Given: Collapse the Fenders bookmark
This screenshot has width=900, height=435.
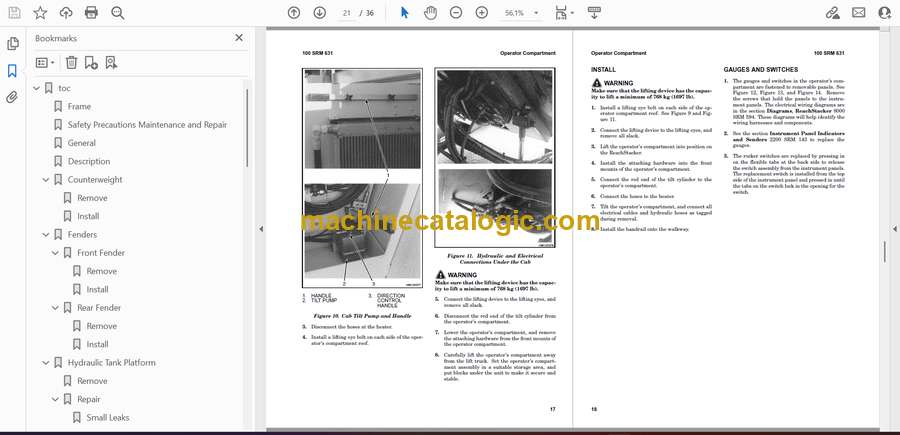Looking at the screenshot, I should pyautogui.click(x=46, y=235).
